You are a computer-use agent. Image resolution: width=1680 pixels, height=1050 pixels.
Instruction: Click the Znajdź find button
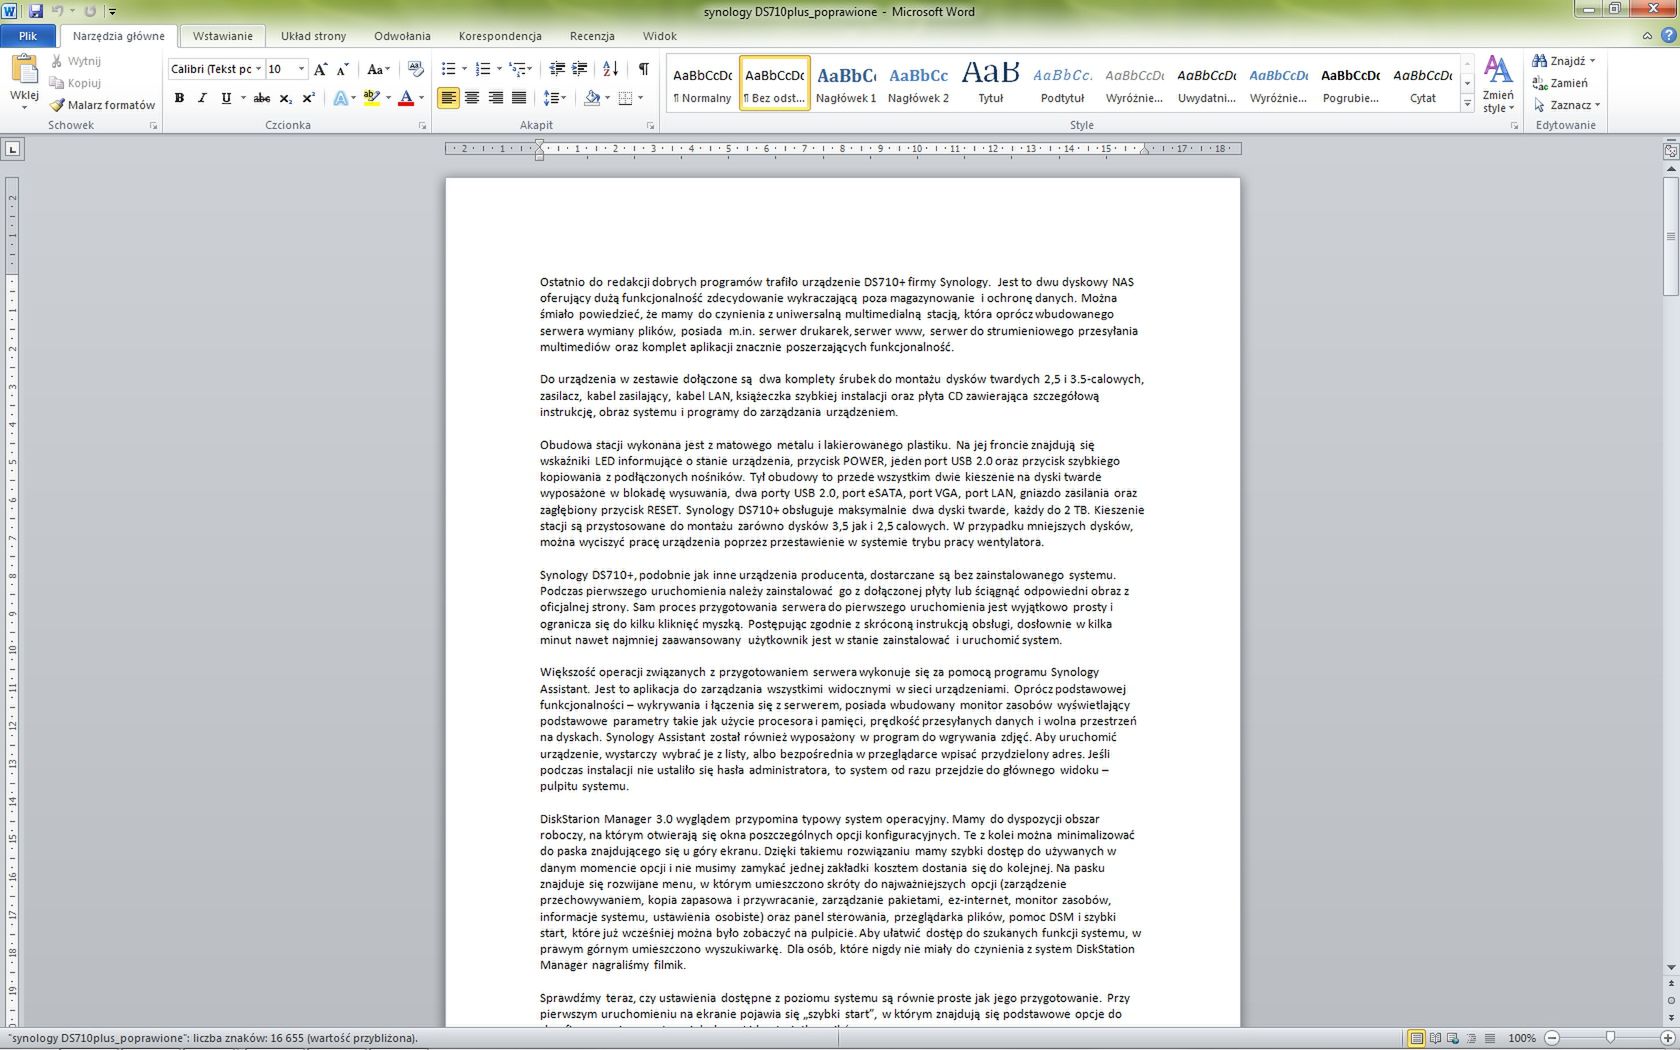tap(1563, 61)
